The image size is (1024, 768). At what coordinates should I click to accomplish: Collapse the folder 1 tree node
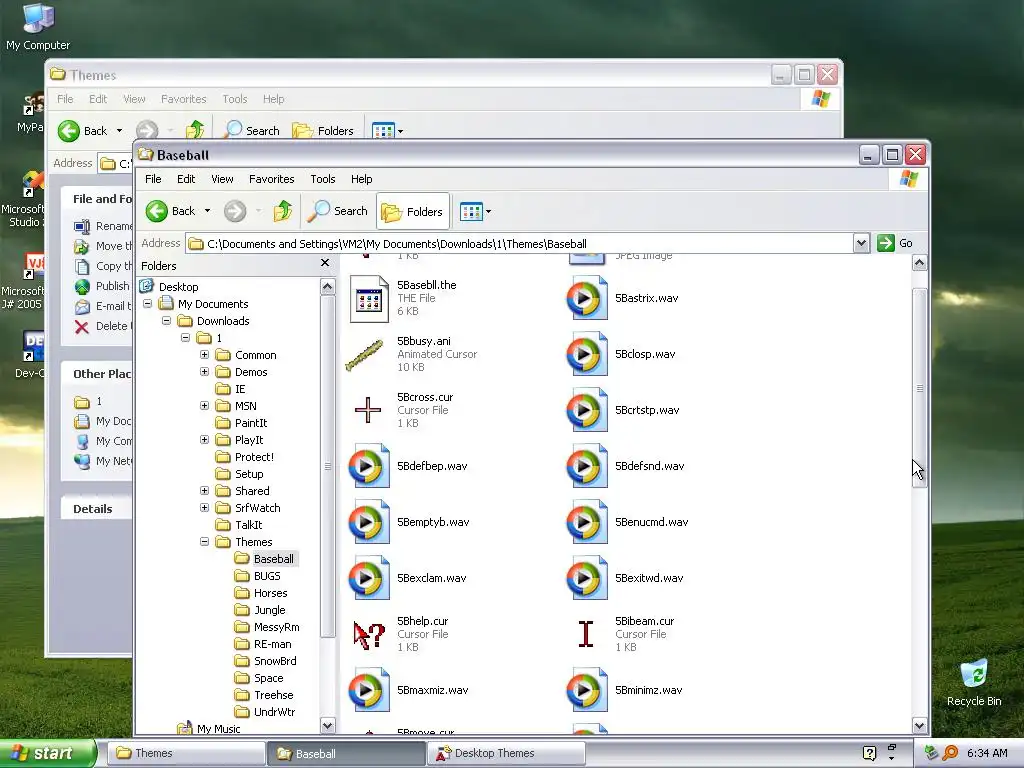185,338
